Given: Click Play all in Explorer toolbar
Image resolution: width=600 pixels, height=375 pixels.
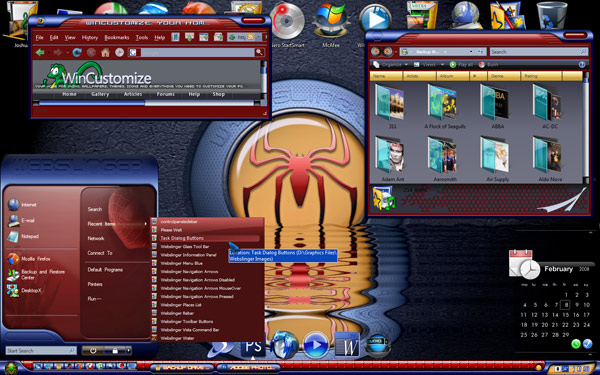Looking at the screenshot, I should click(x=461, y=65).
